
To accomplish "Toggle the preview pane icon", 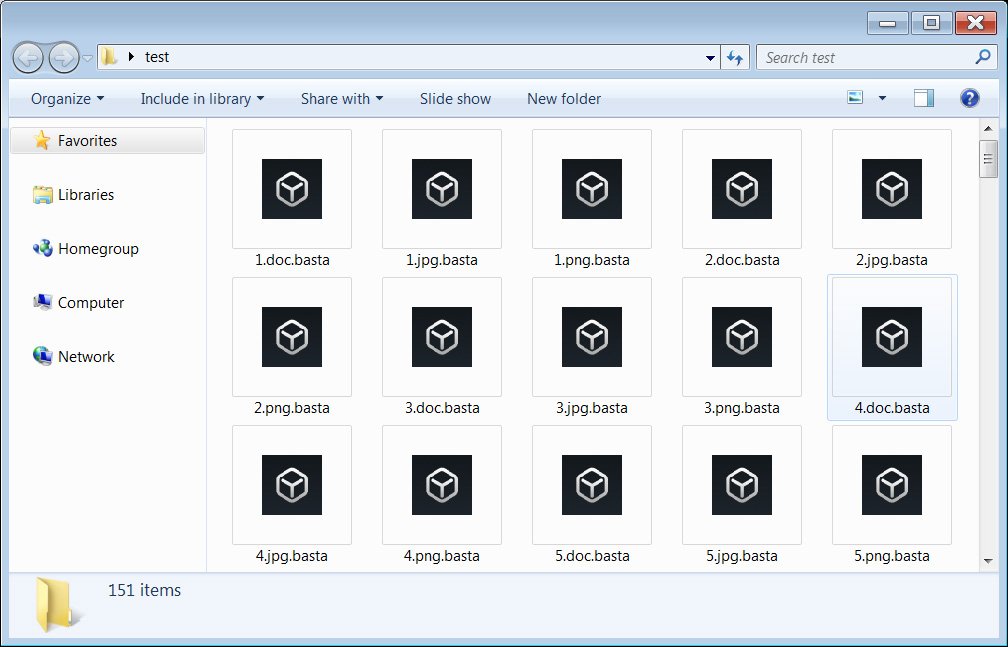I will [x=924, y=98].
